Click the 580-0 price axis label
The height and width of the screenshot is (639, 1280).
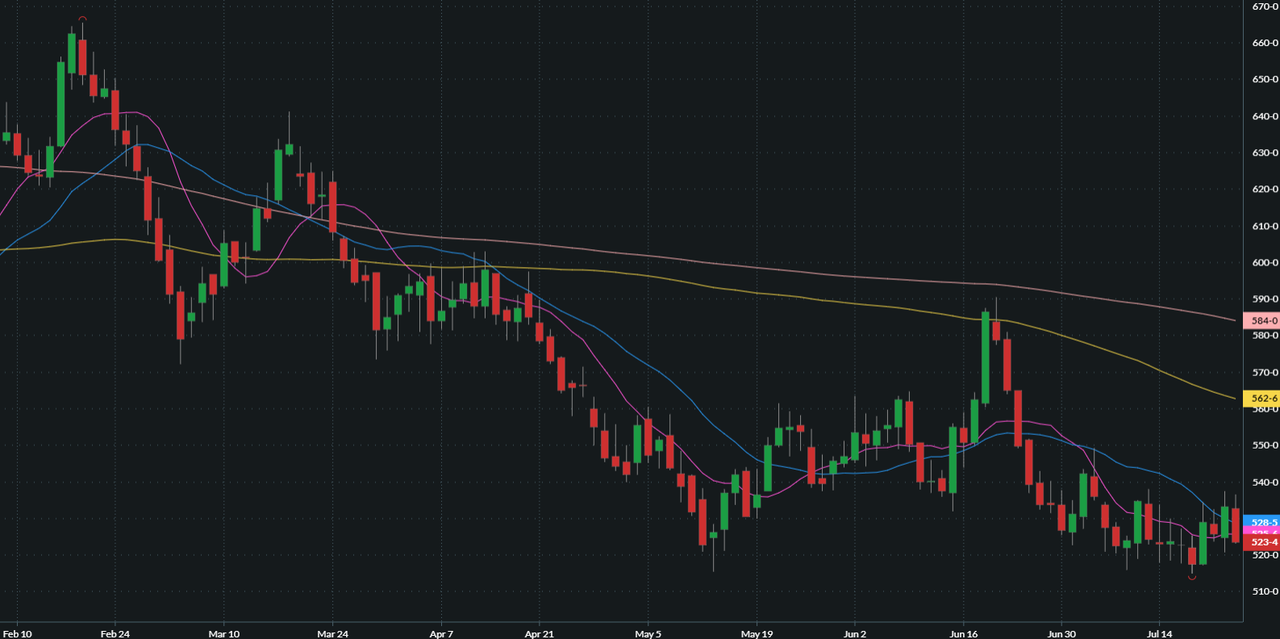click(1264, 335)
